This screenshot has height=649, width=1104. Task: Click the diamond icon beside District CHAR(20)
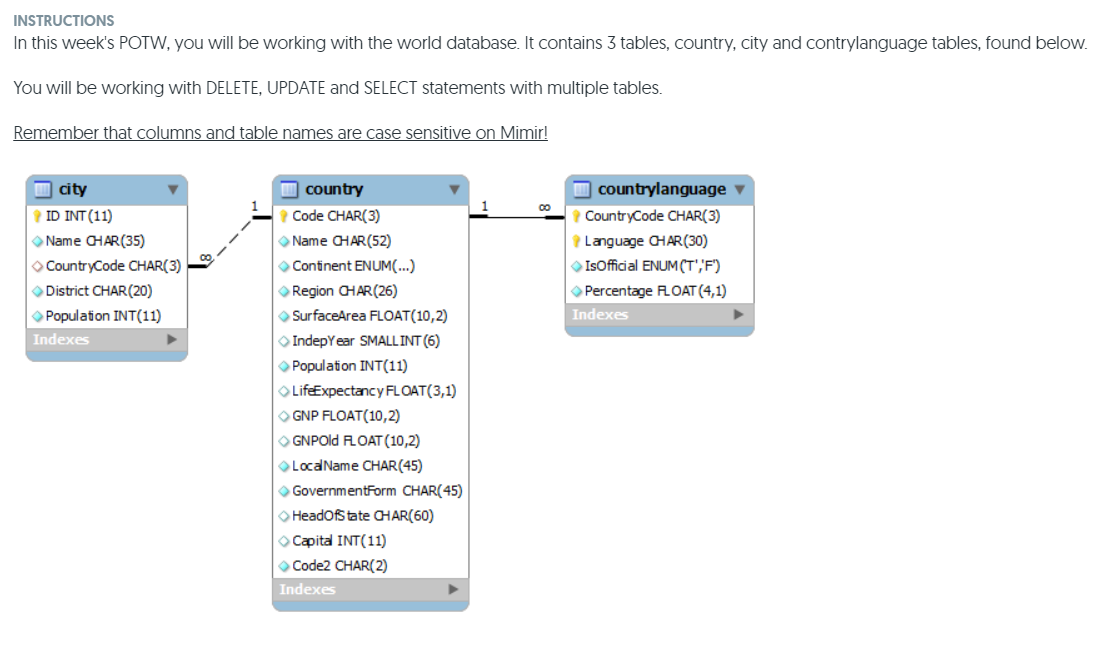pos(37,291)
